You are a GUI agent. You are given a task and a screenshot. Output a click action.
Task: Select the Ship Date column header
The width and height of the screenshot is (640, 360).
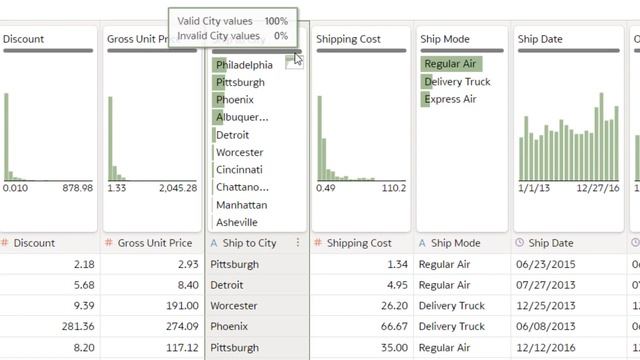pos(551,243)
